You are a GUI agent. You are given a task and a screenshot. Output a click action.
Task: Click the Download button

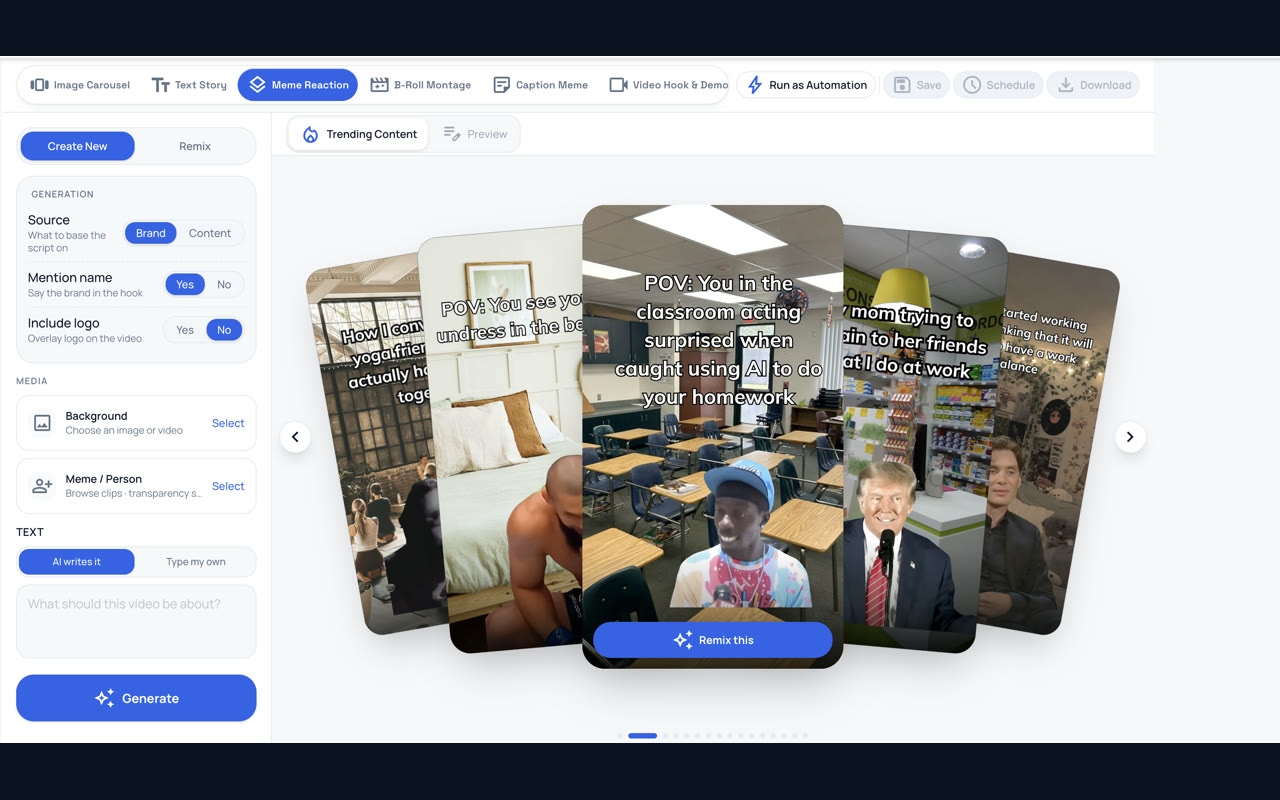[1093, 85]
